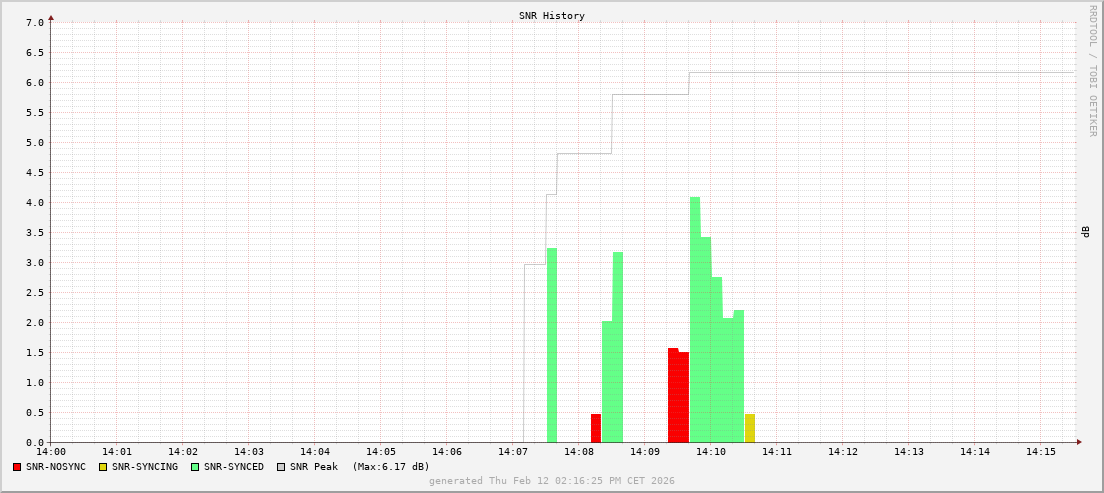This screenshot has height=493, width=1104.
Task: Click the isolated green bar after 14:07
Action: 552,345
